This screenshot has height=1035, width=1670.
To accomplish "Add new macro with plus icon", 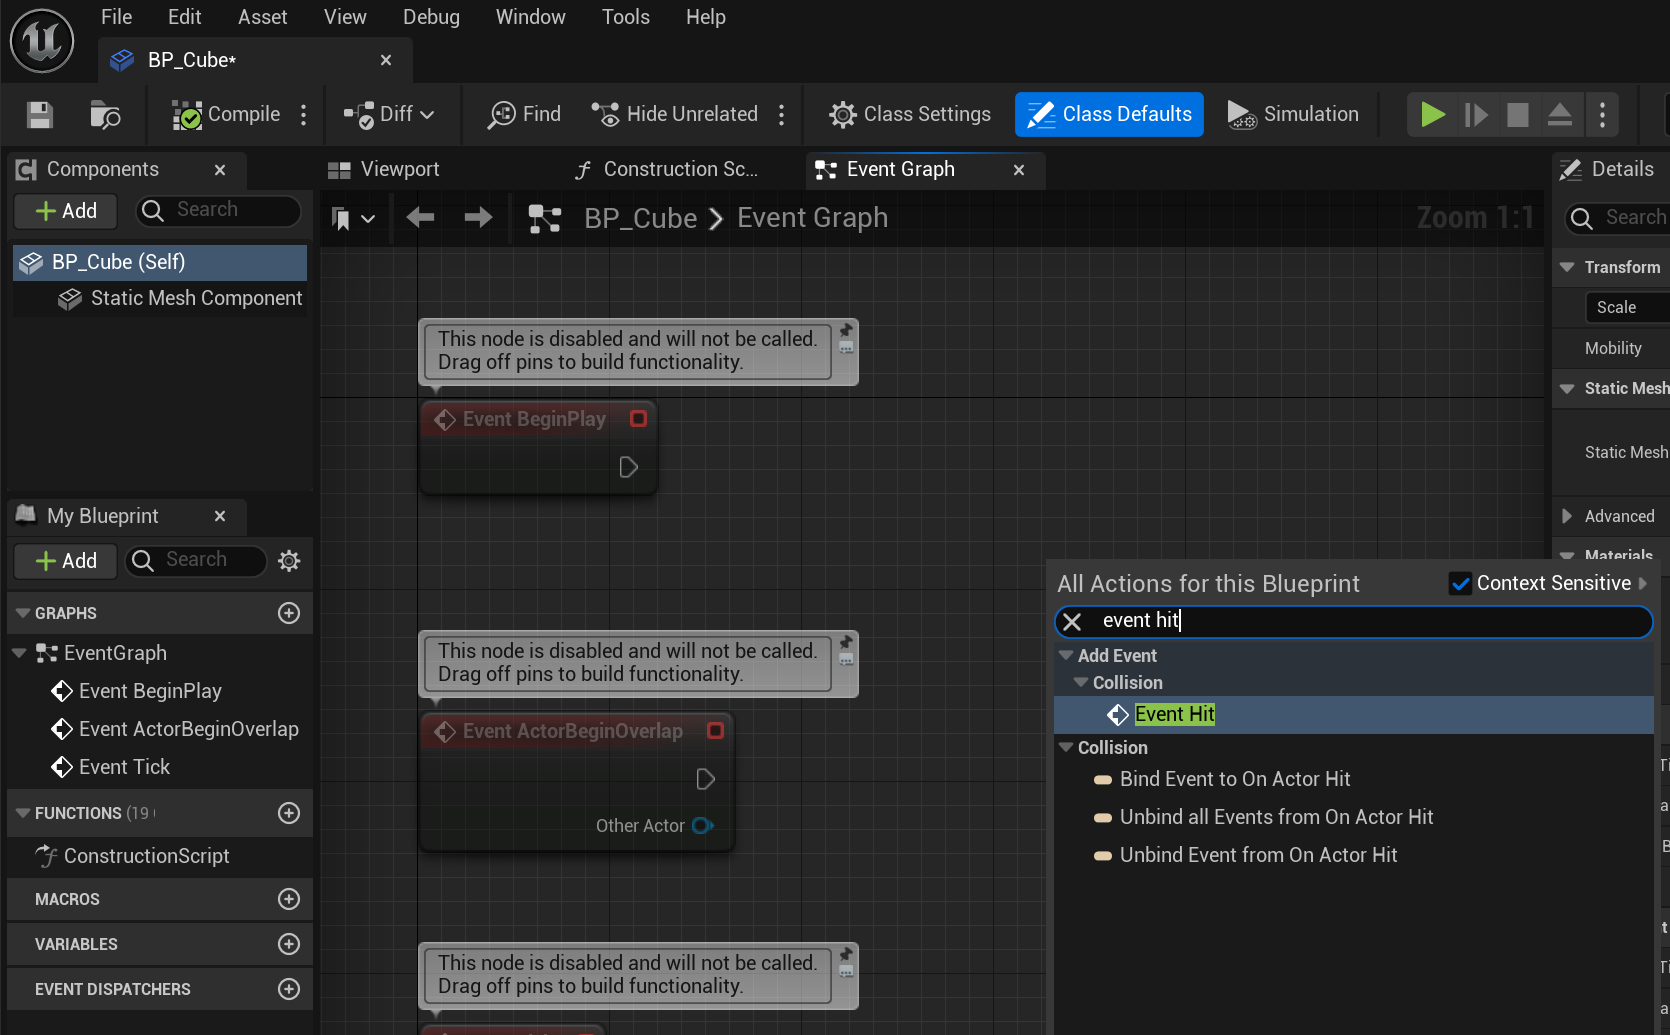I will tap(289, 899).
